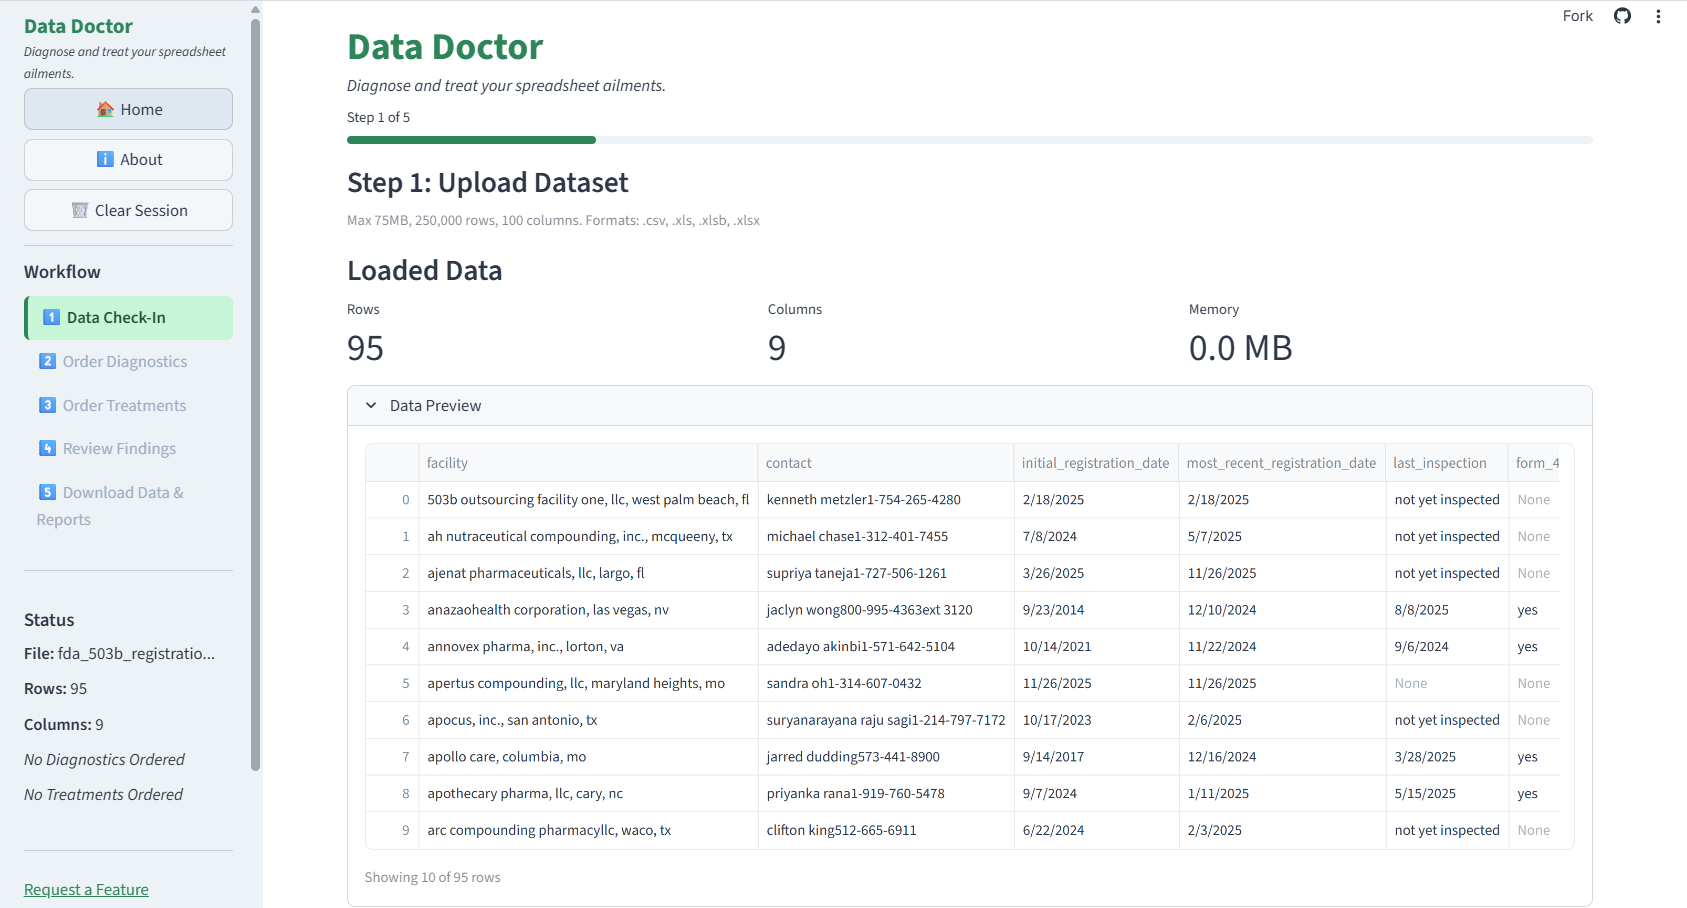This screenshot has width=1687, height=908.
Task: Open the Request a Feature link
Action: click(86, 889)
